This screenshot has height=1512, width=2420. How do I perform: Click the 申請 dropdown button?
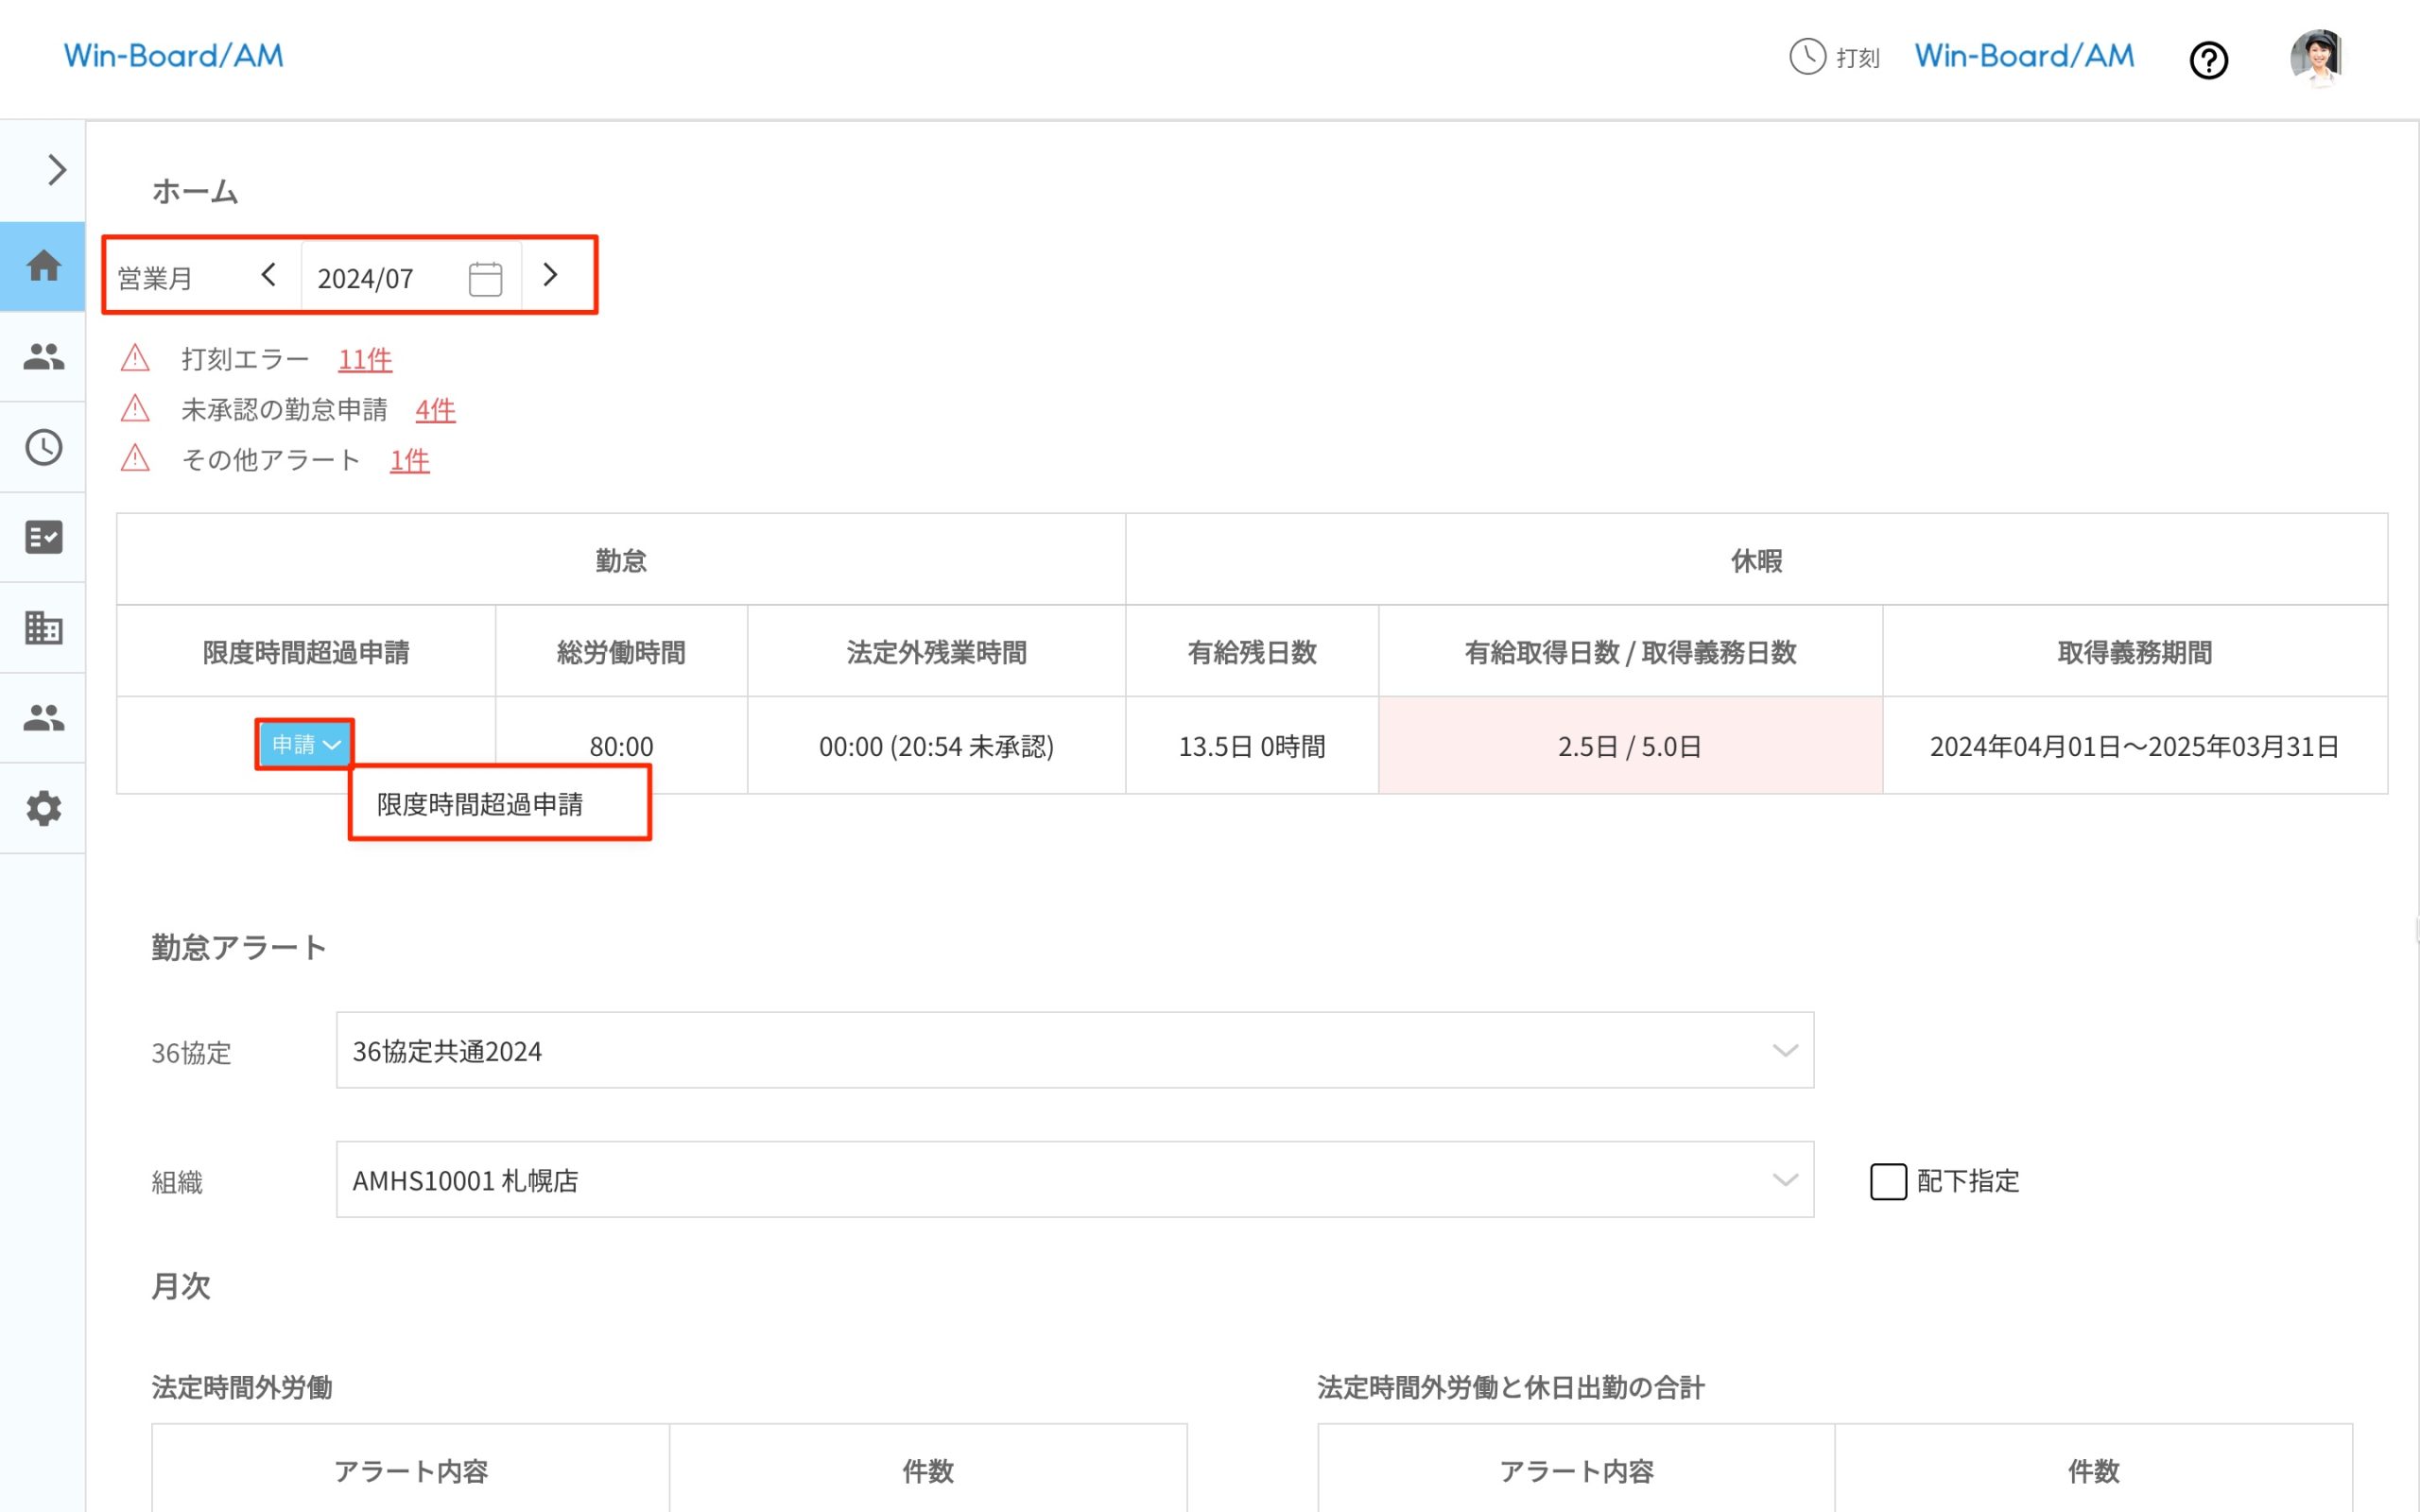(305, 744)
